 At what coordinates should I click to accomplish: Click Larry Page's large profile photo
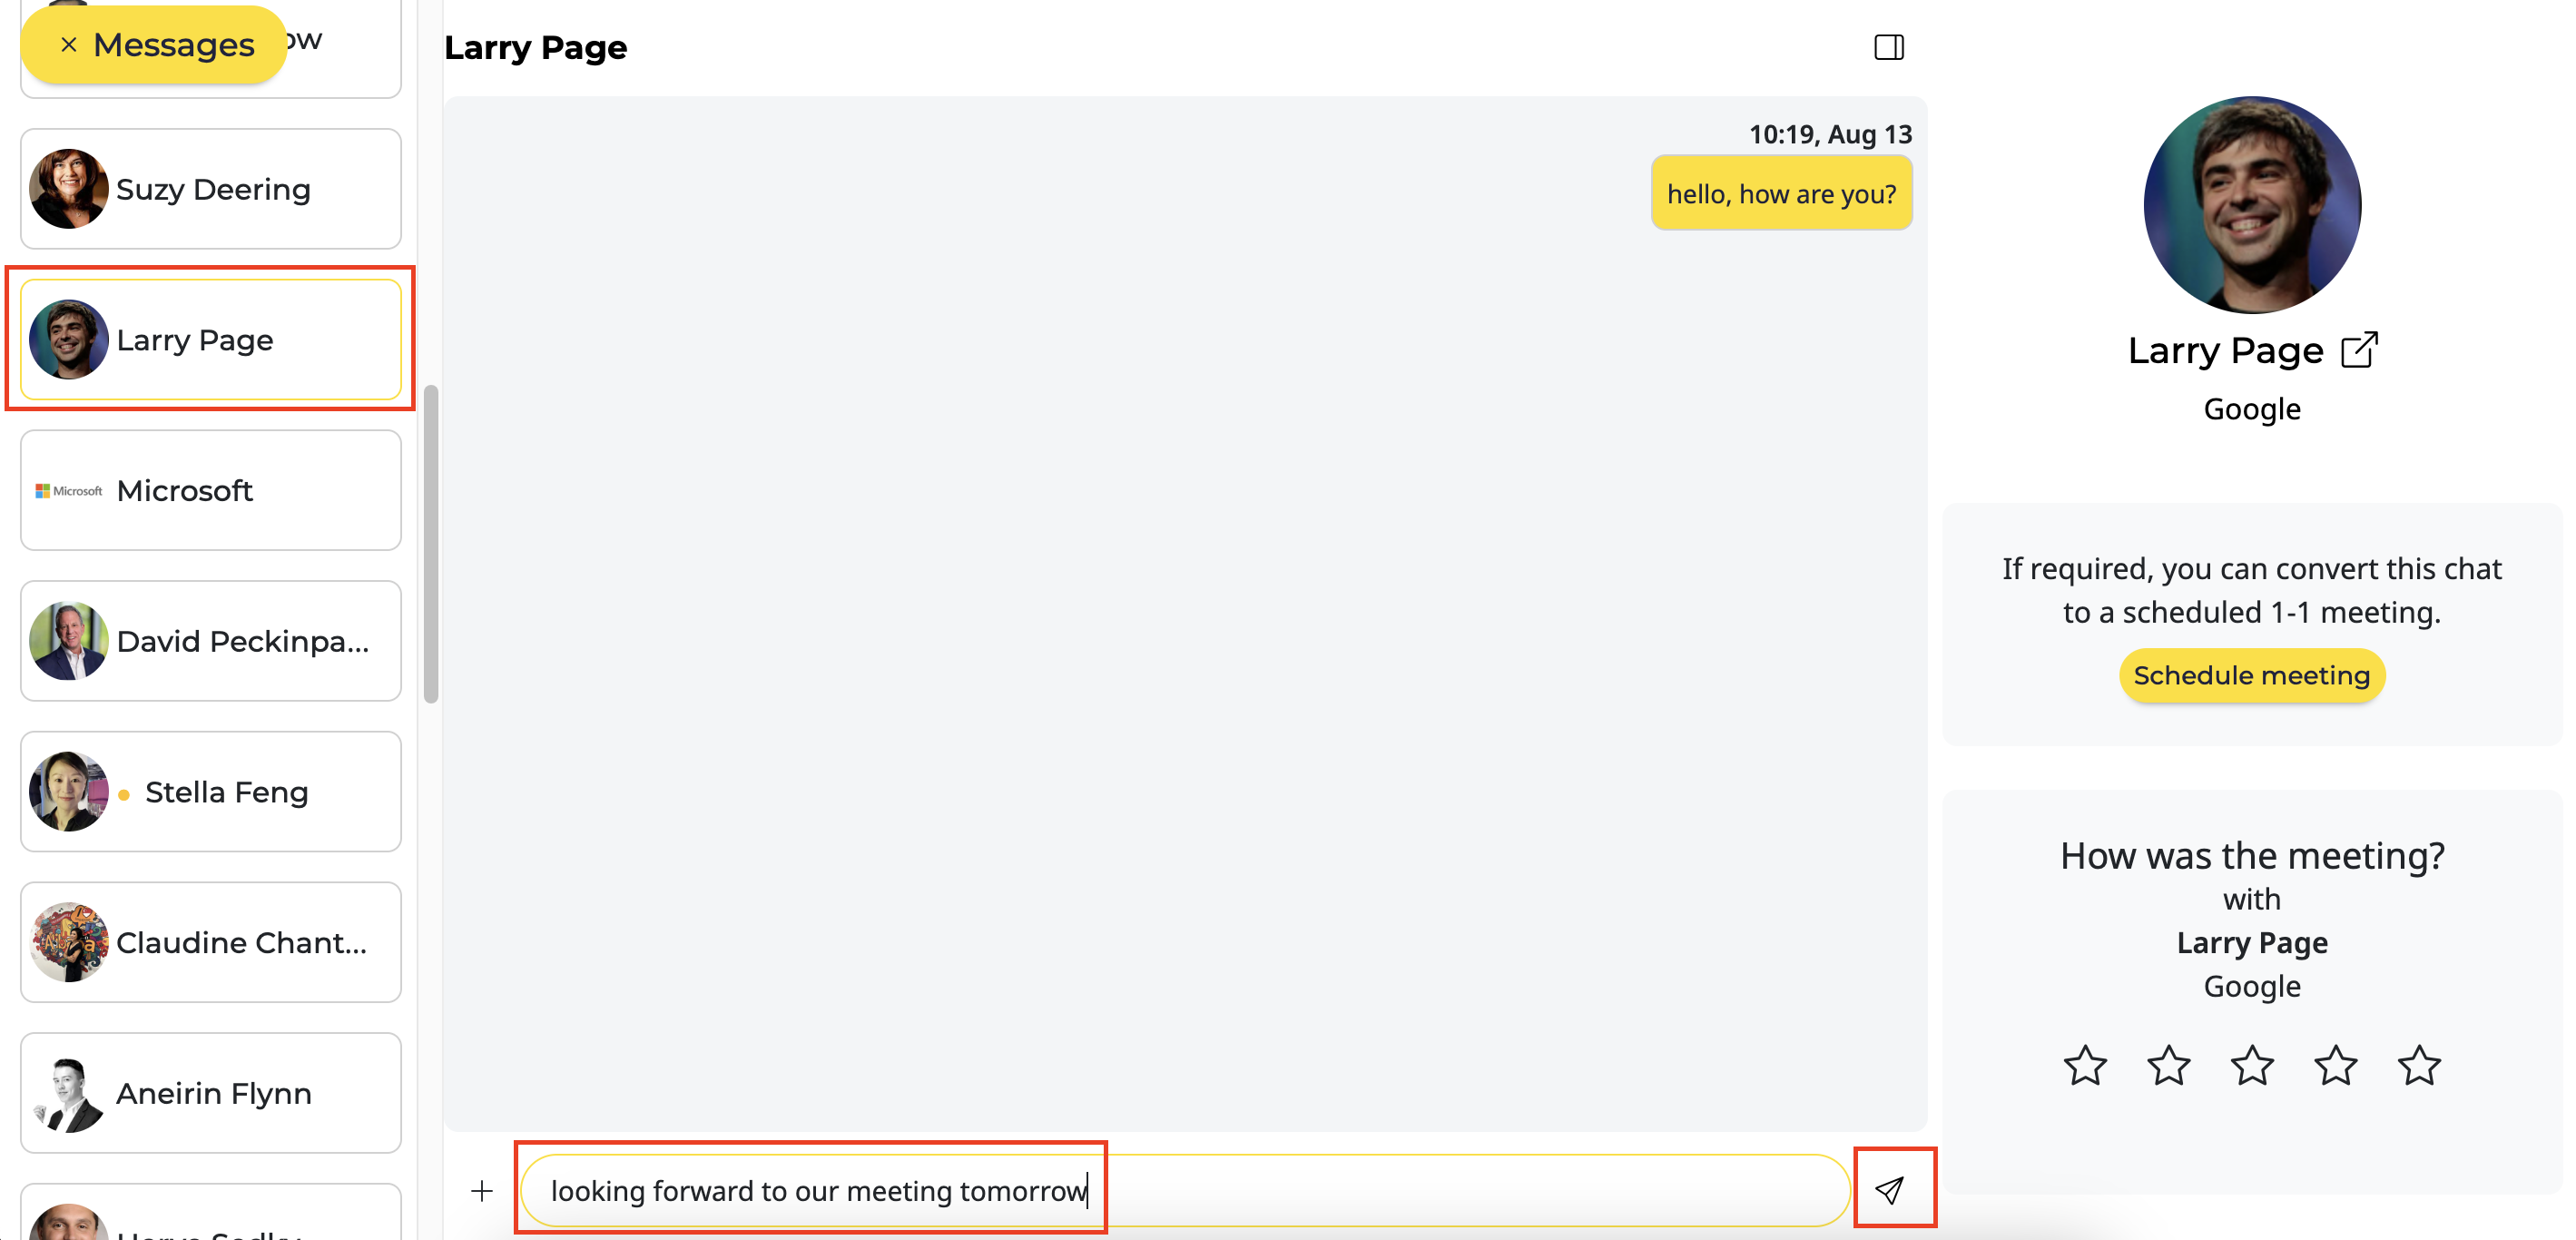(x=2251, y=205)
